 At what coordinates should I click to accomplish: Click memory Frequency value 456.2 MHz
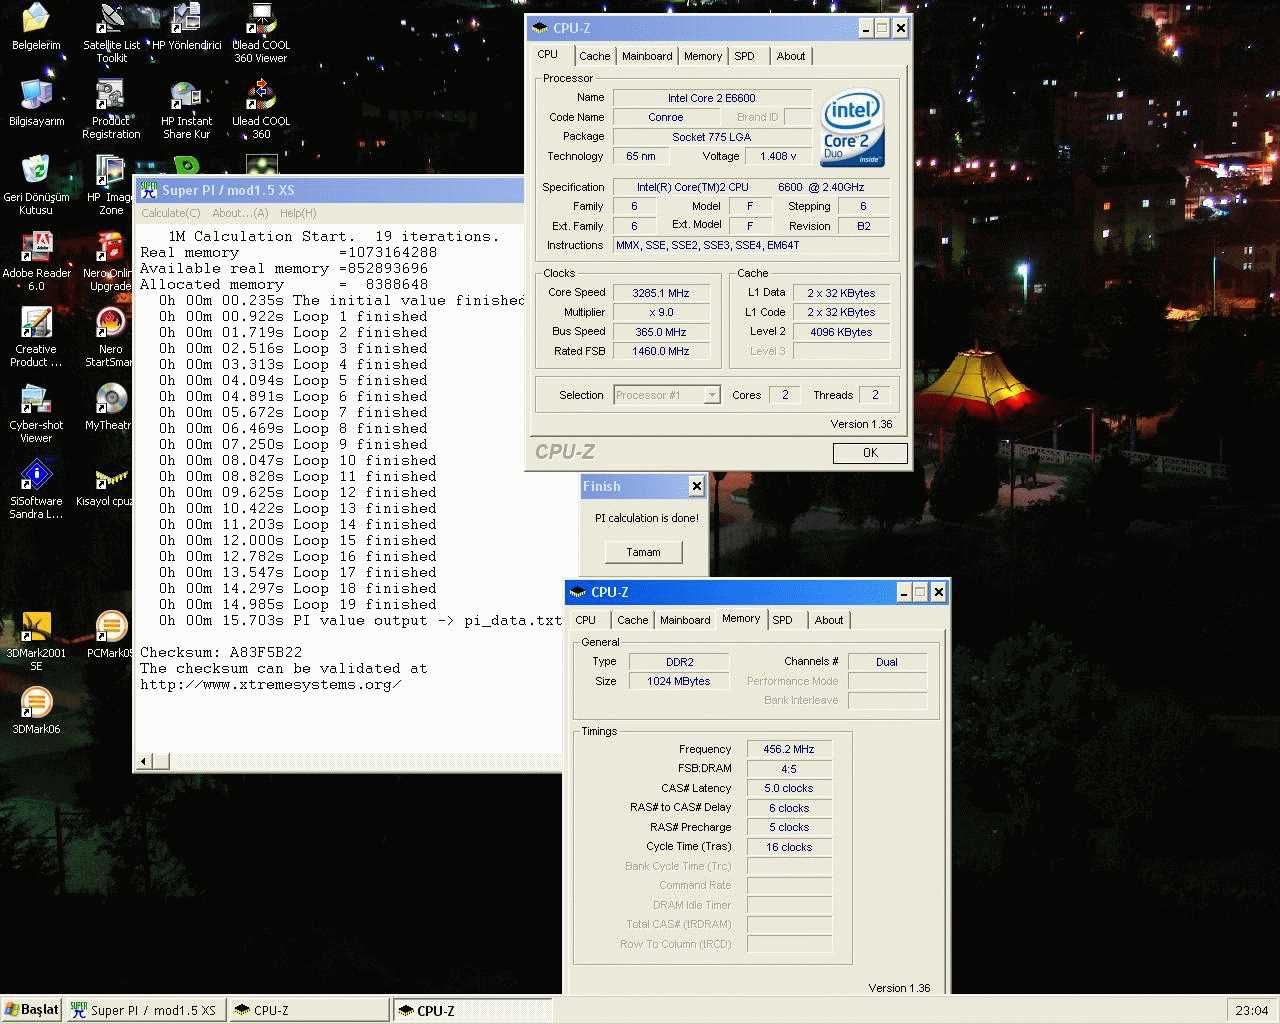(789, 749)
